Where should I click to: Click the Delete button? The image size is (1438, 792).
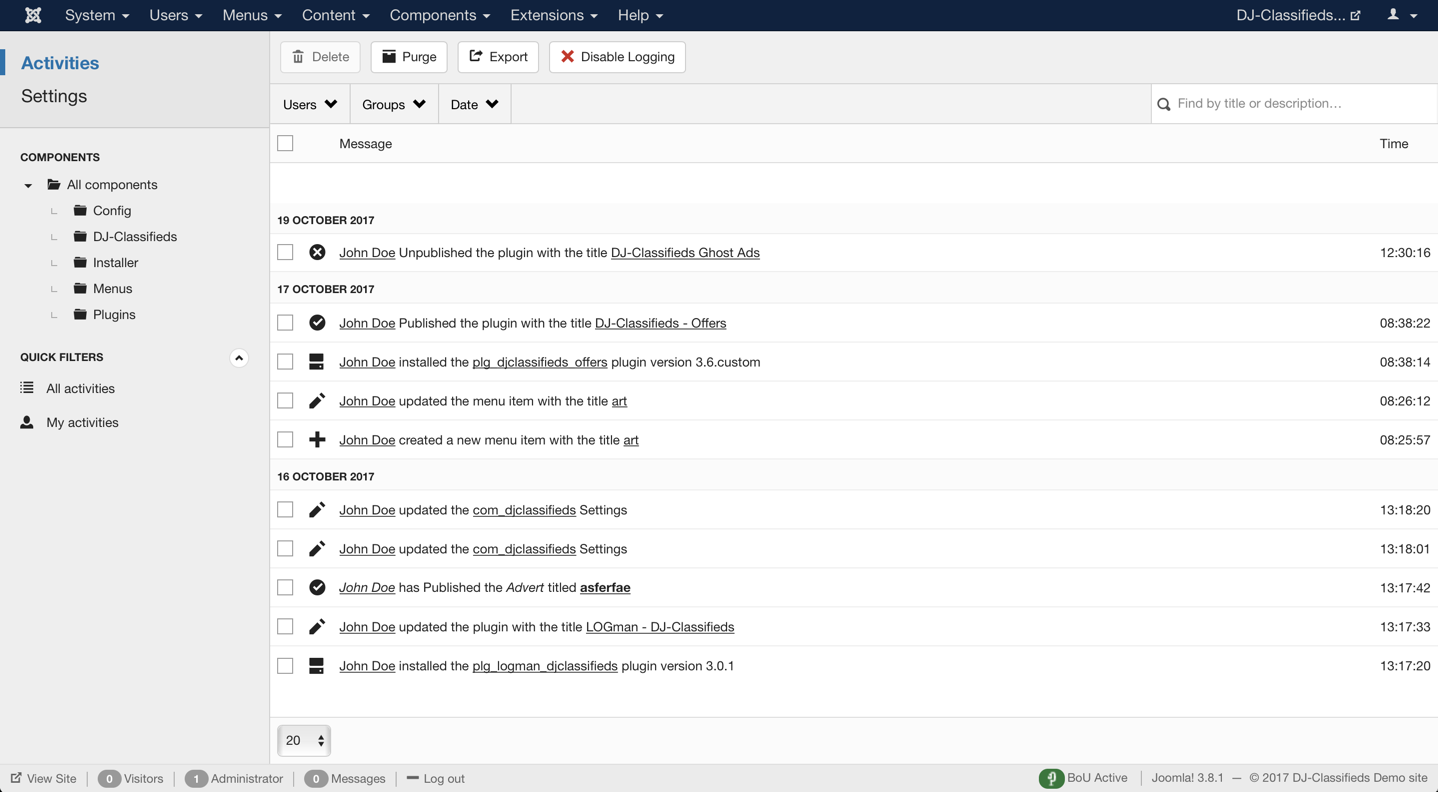point(320,57)
